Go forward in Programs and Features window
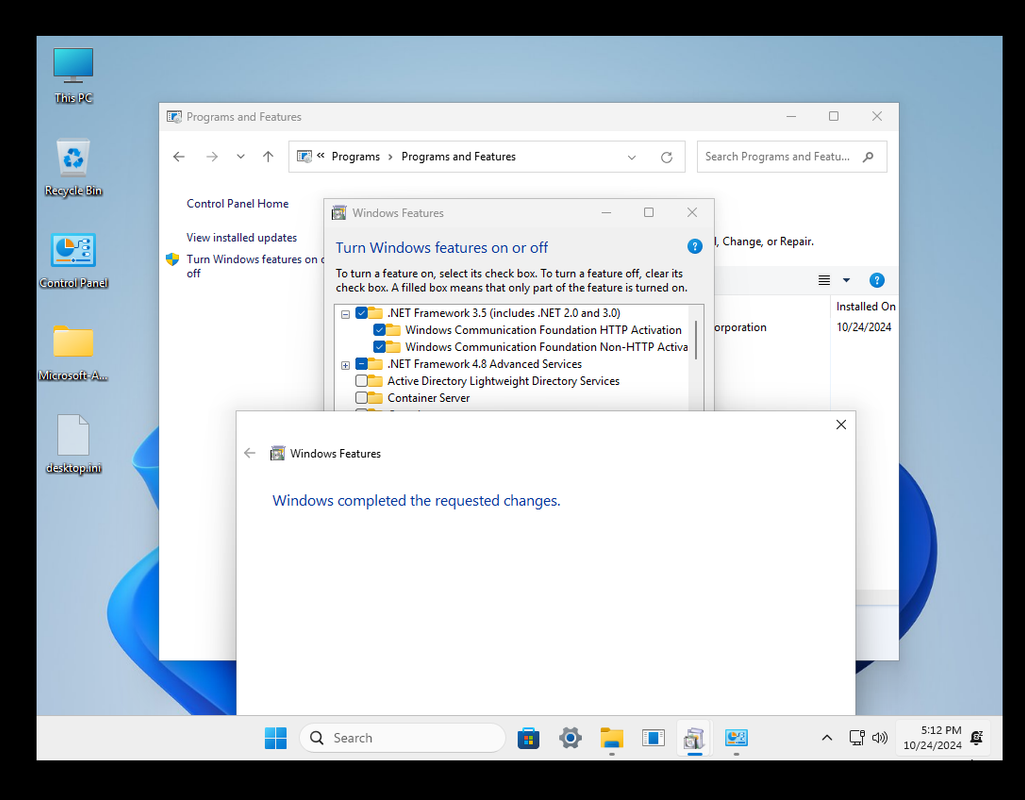Viewport: 1025px width, 800px height. pyautogui.click(x=212, y=157)
